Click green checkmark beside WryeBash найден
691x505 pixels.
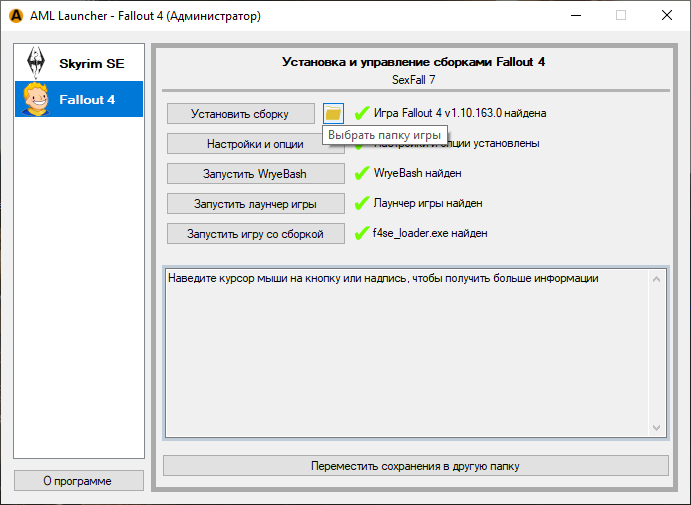click(x=362, y=173)
